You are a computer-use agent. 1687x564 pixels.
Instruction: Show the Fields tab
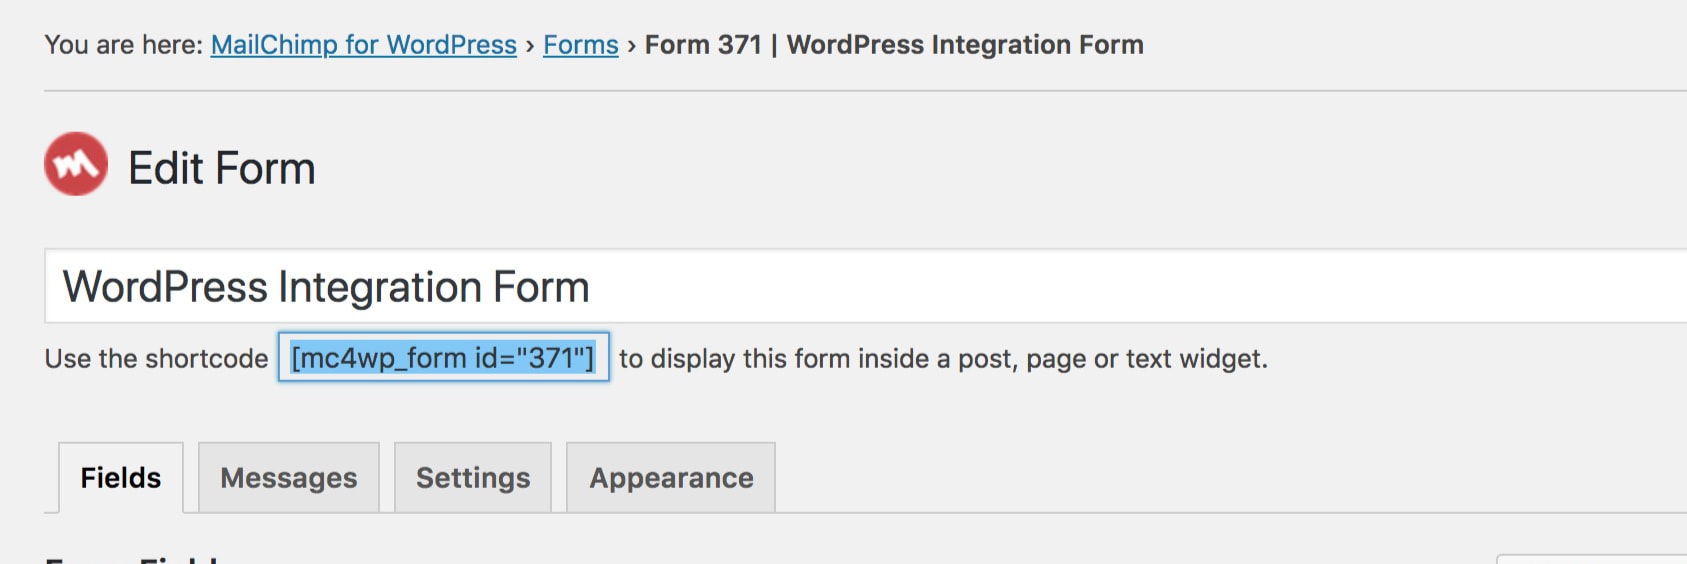pyautogui.click(x=121, y=478)
